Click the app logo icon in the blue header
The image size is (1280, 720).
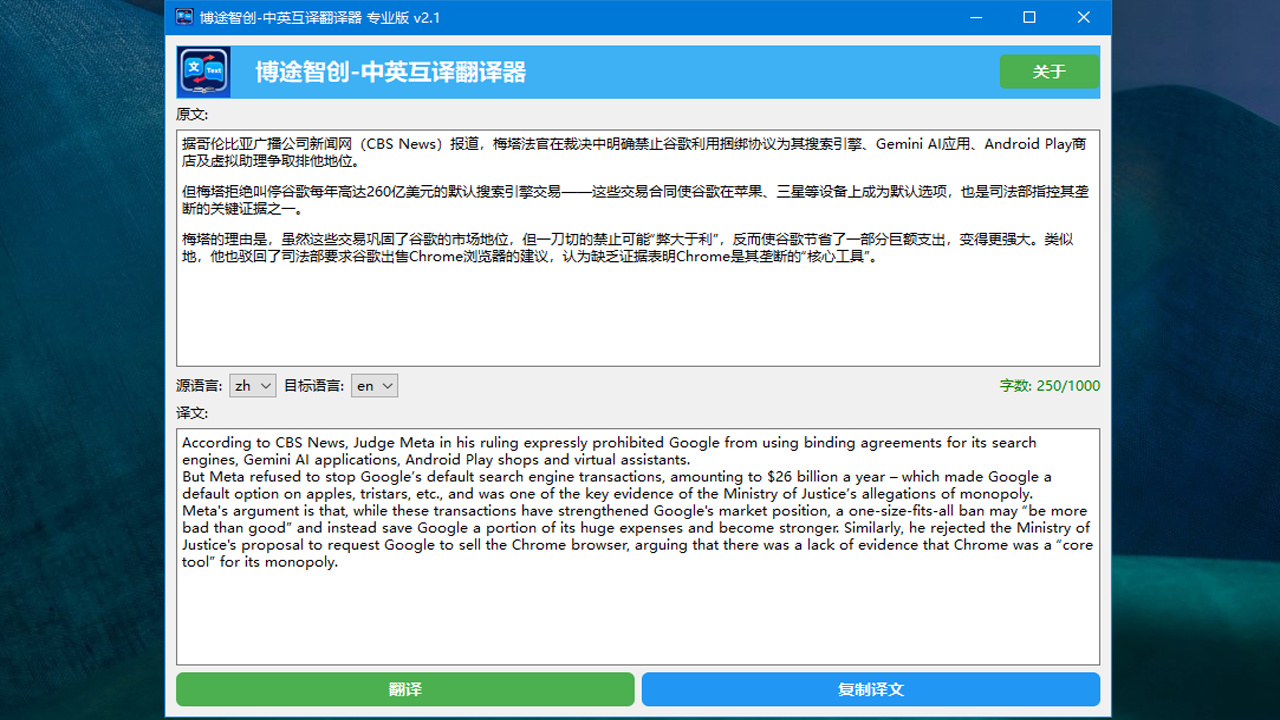(x=204, y=71)
